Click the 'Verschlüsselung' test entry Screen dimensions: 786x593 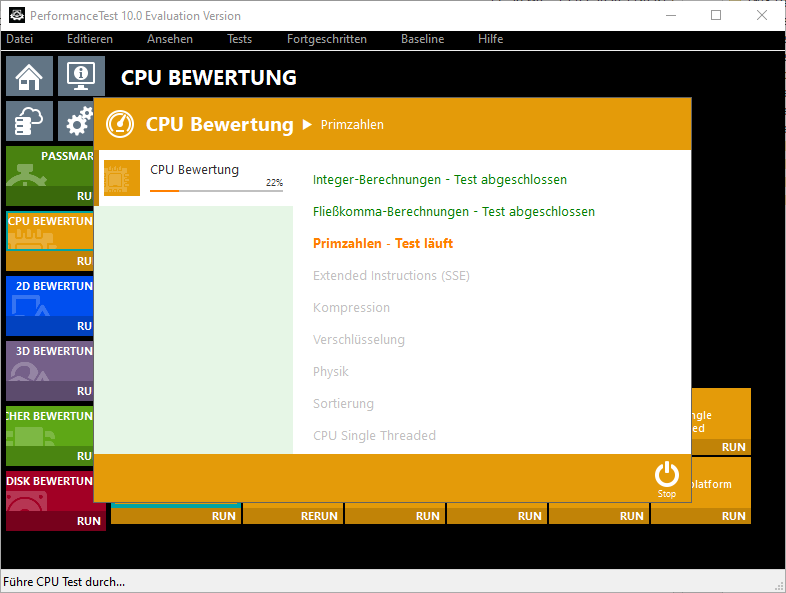tap(358, 339)
